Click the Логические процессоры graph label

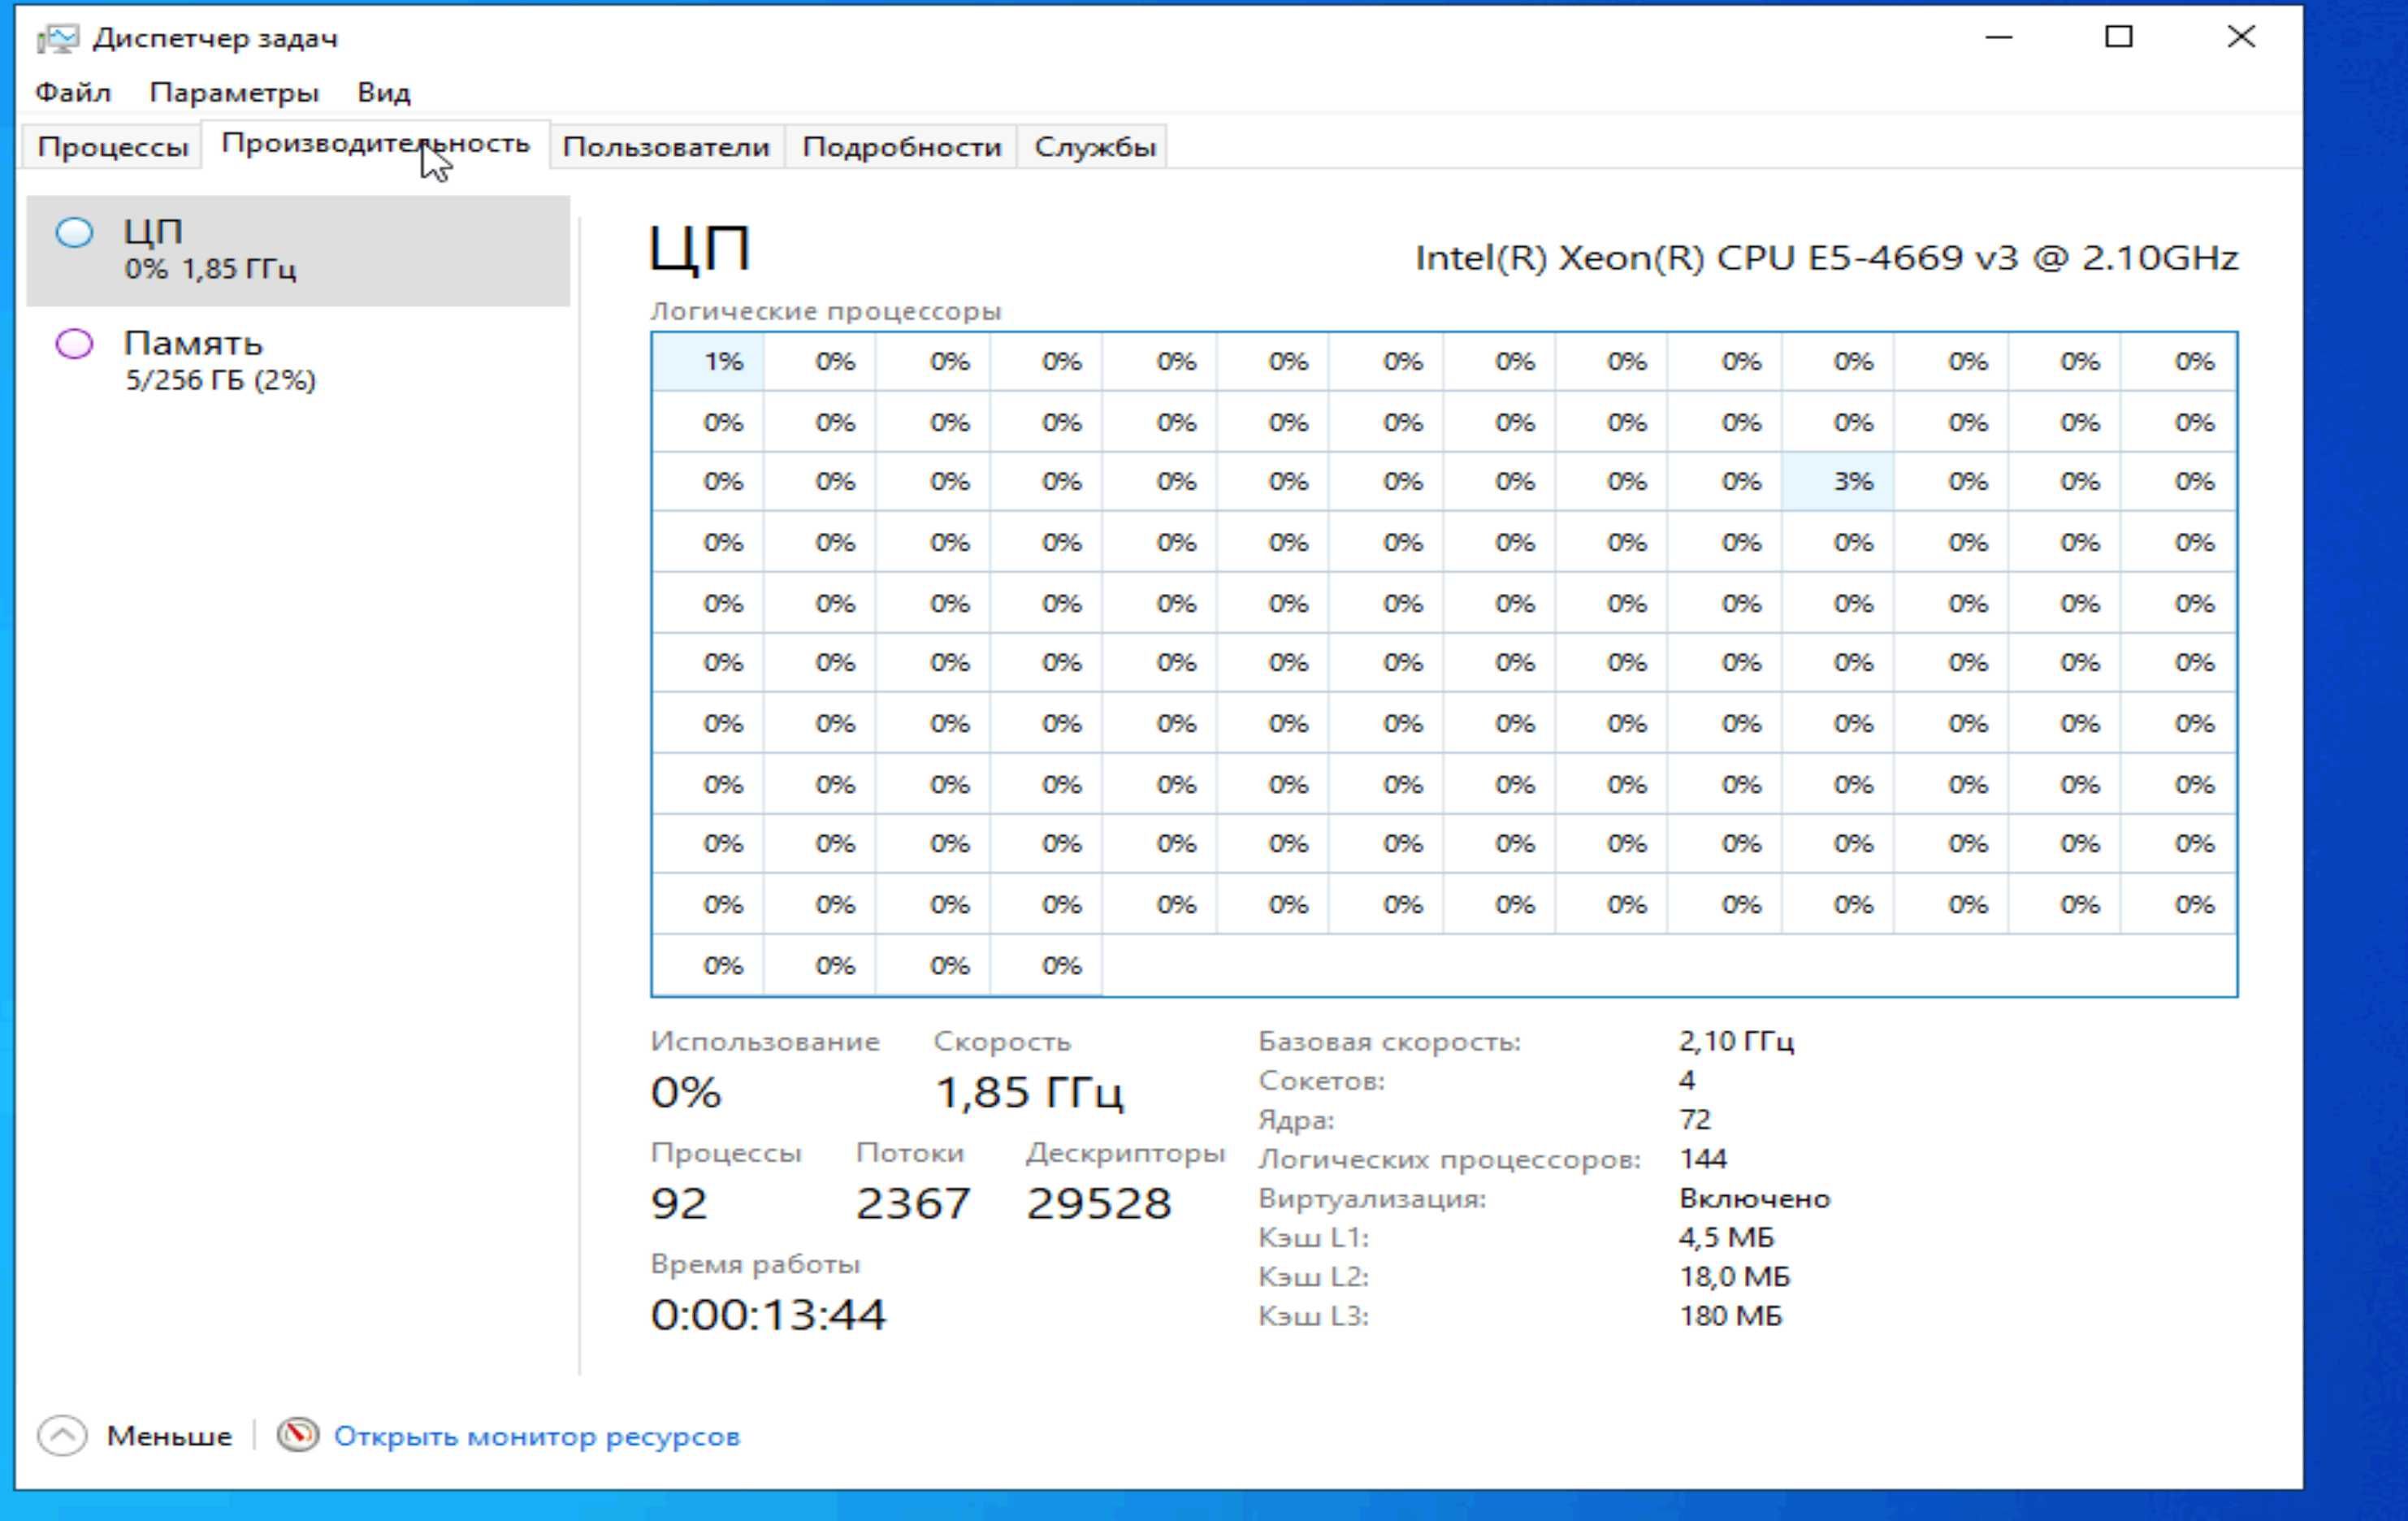click(825, 311)
